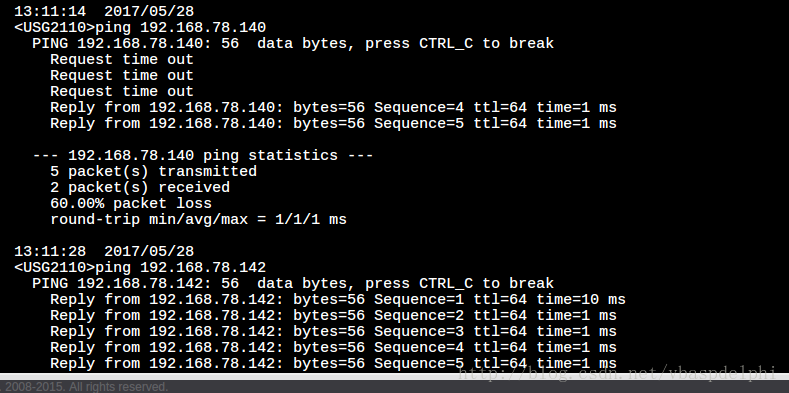Click the first Request time out line
Screen dimensions: 789x393
coord(122,59)
